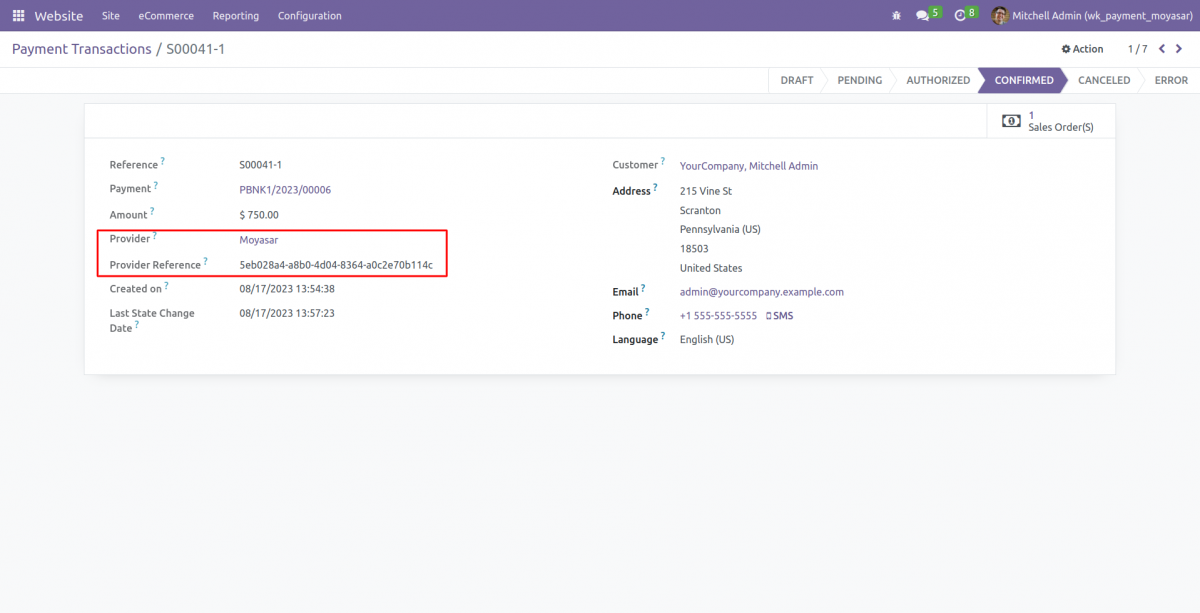The height and width of the screenshot is (613, 1200).
Task: Open the Action gear menu
Action: click(1082, 48)
